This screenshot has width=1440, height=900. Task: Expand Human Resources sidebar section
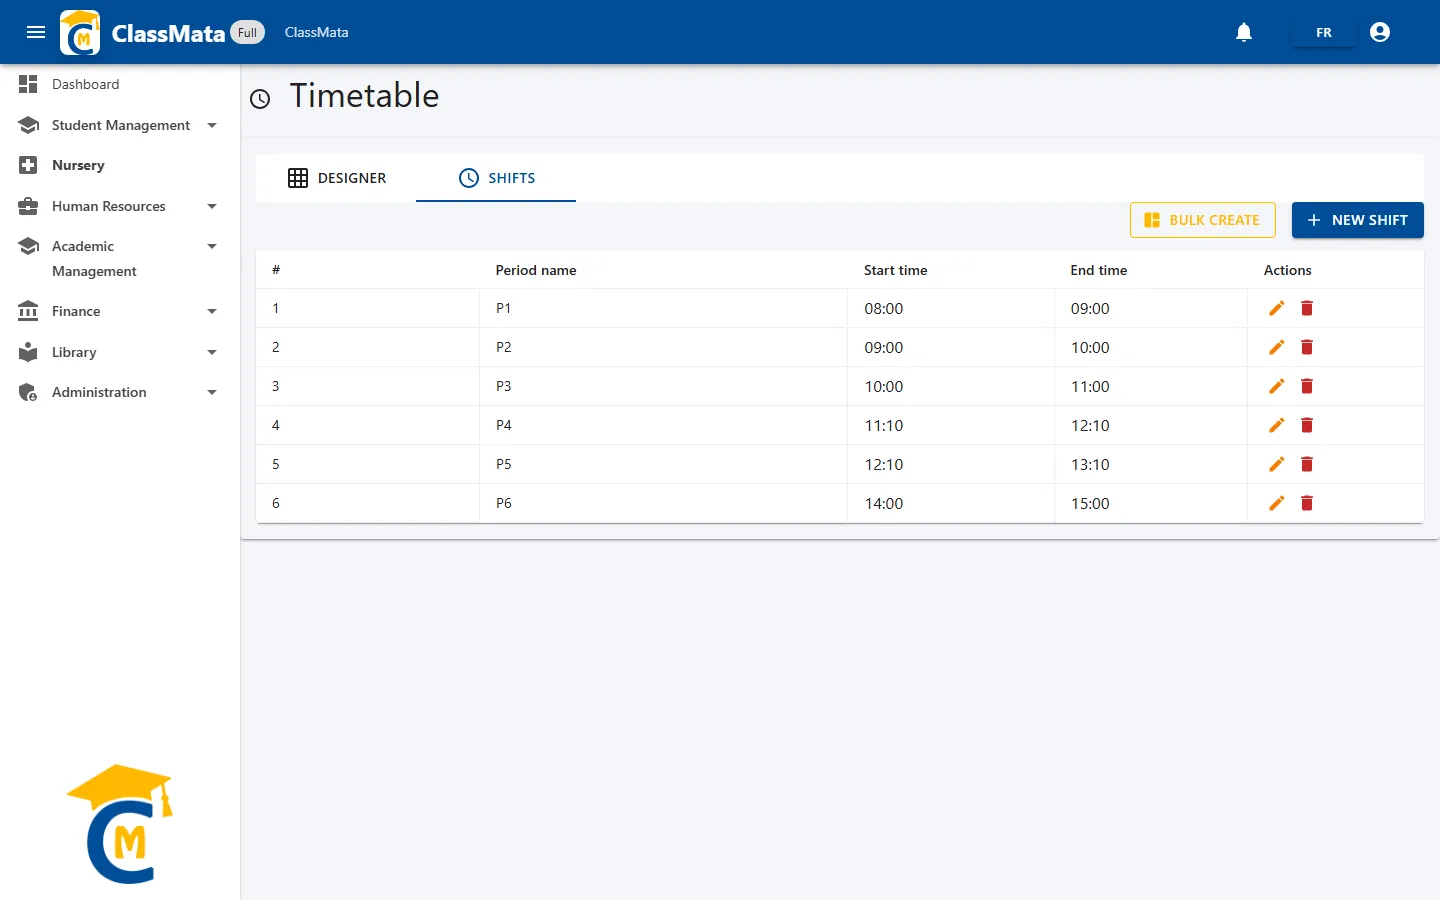click(x=120, y=206)
